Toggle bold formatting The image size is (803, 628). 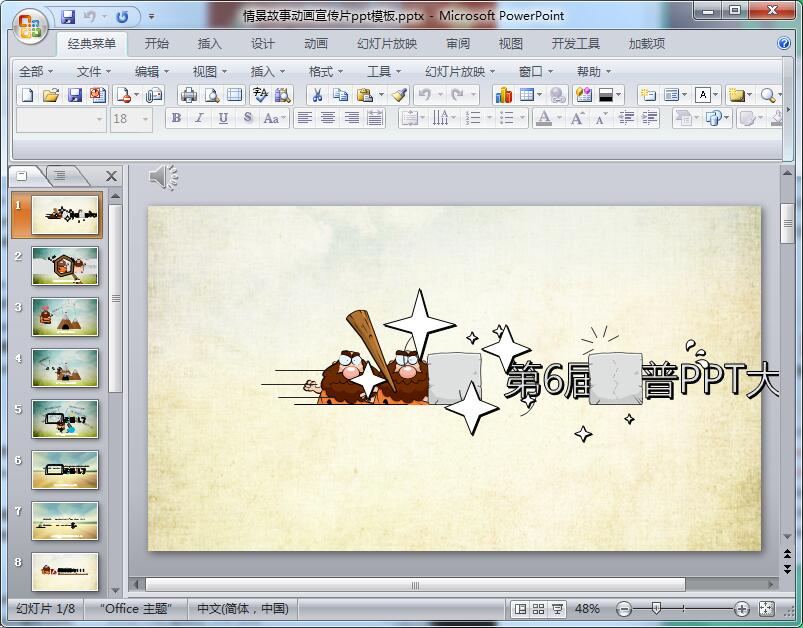[x=176, y=118]
